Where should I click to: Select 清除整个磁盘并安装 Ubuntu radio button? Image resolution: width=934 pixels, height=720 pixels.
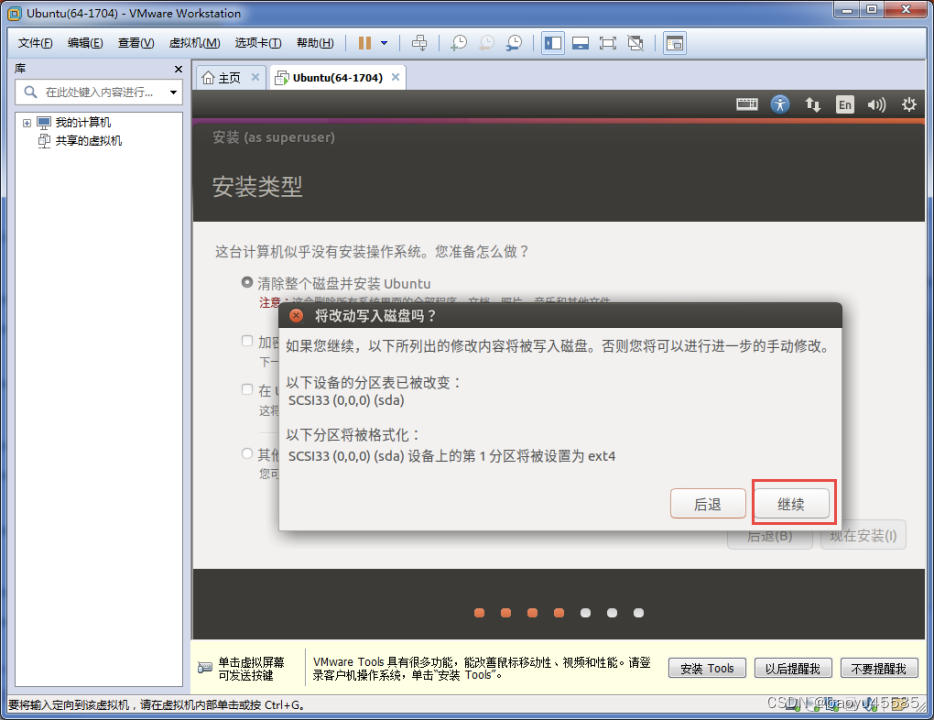pos(247,282)
